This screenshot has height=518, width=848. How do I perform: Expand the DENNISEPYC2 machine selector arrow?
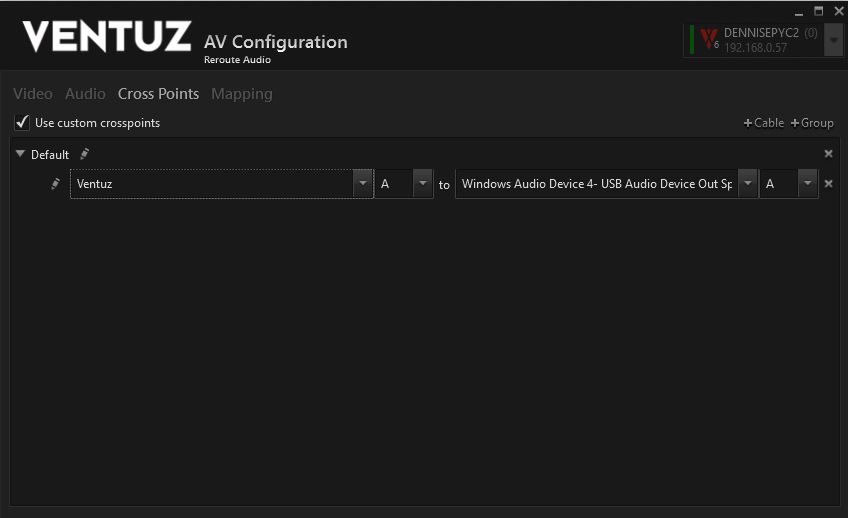tap(832, 40)
